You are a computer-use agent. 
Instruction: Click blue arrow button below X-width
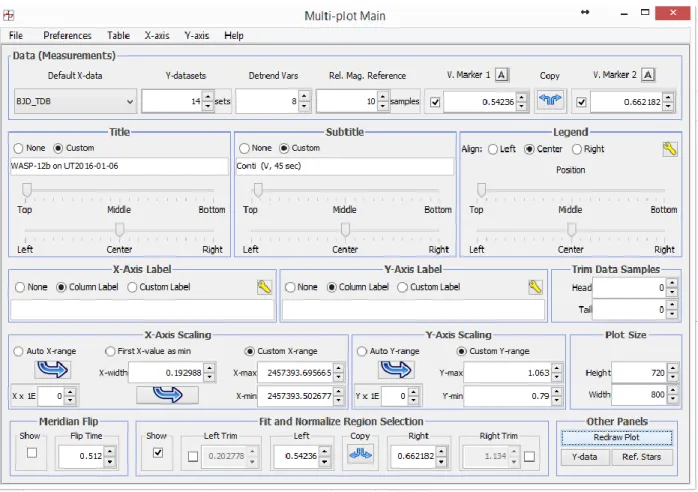pos(167,394)
